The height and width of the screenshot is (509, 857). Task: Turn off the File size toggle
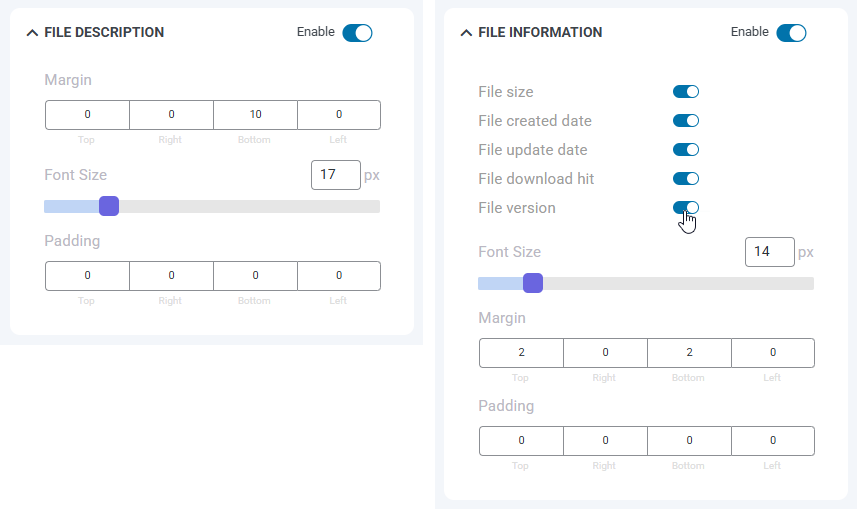click(686, 92)
